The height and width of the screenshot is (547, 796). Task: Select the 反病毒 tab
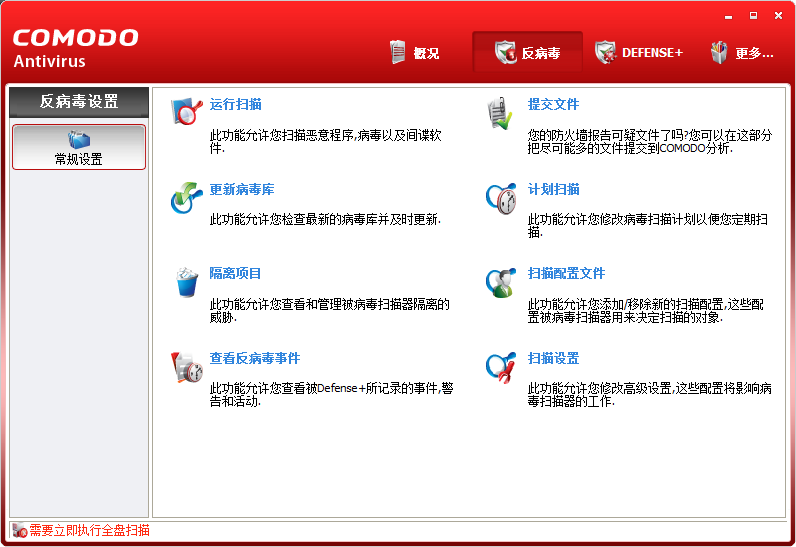tap(527, 52)
